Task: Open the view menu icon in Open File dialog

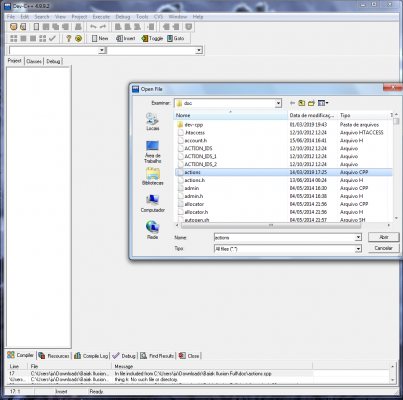Action: tap(323, 103)
